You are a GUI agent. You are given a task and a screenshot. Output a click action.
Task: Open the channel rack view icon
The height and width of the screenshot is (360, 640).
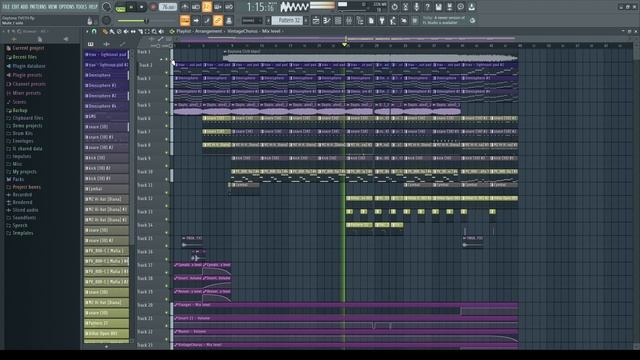coord(338,20)
